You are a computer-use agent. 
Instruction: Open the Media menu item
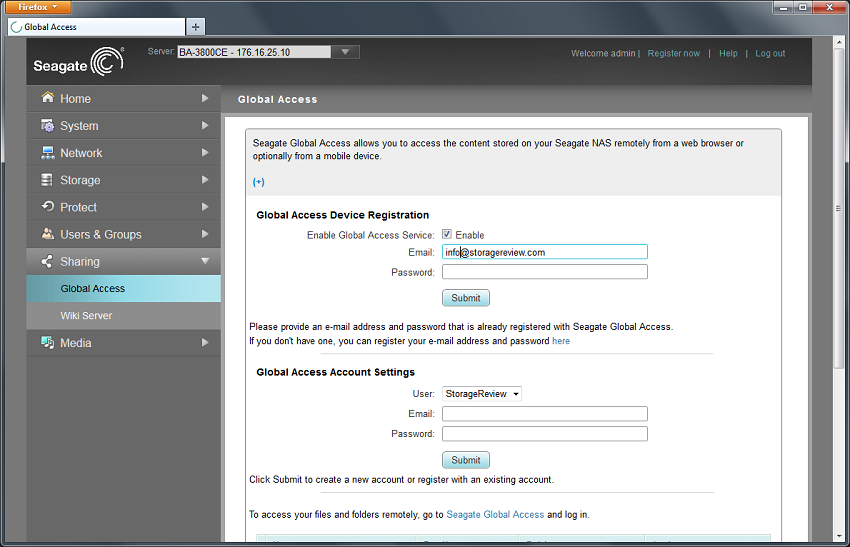(x=124, y=342)
